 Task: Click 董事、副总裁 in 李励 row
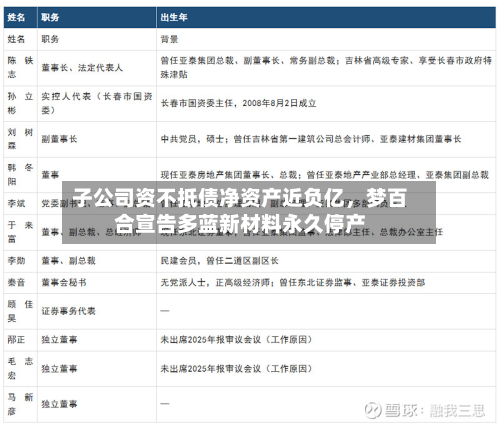coord(68,261)
